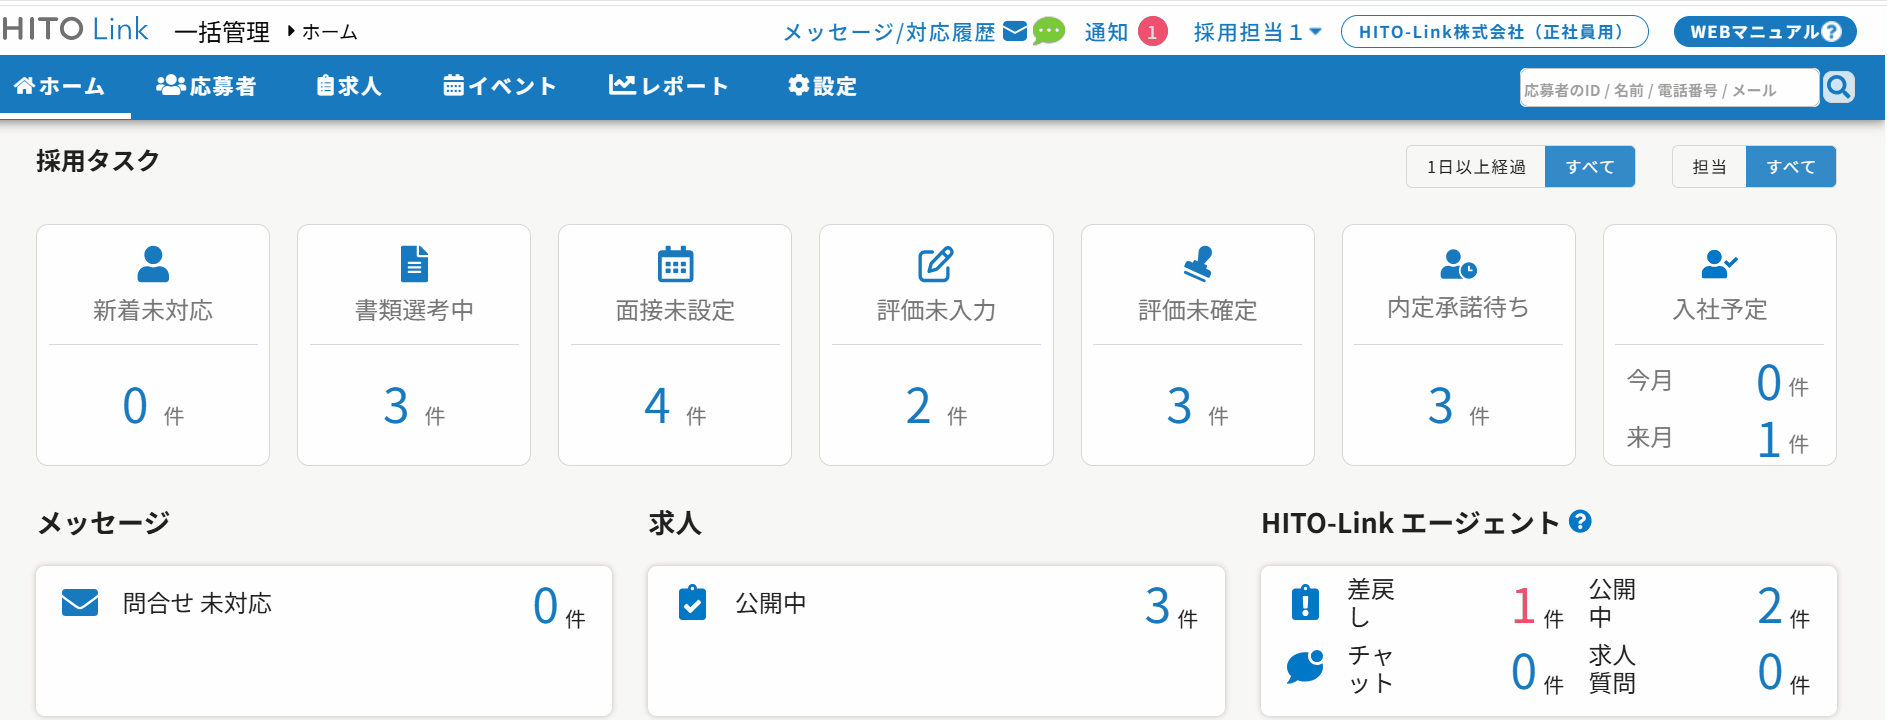Click the pencil edit icon on 評価未入力 card
This screenshot has height=720, width=1887.
tap(936, 264)
